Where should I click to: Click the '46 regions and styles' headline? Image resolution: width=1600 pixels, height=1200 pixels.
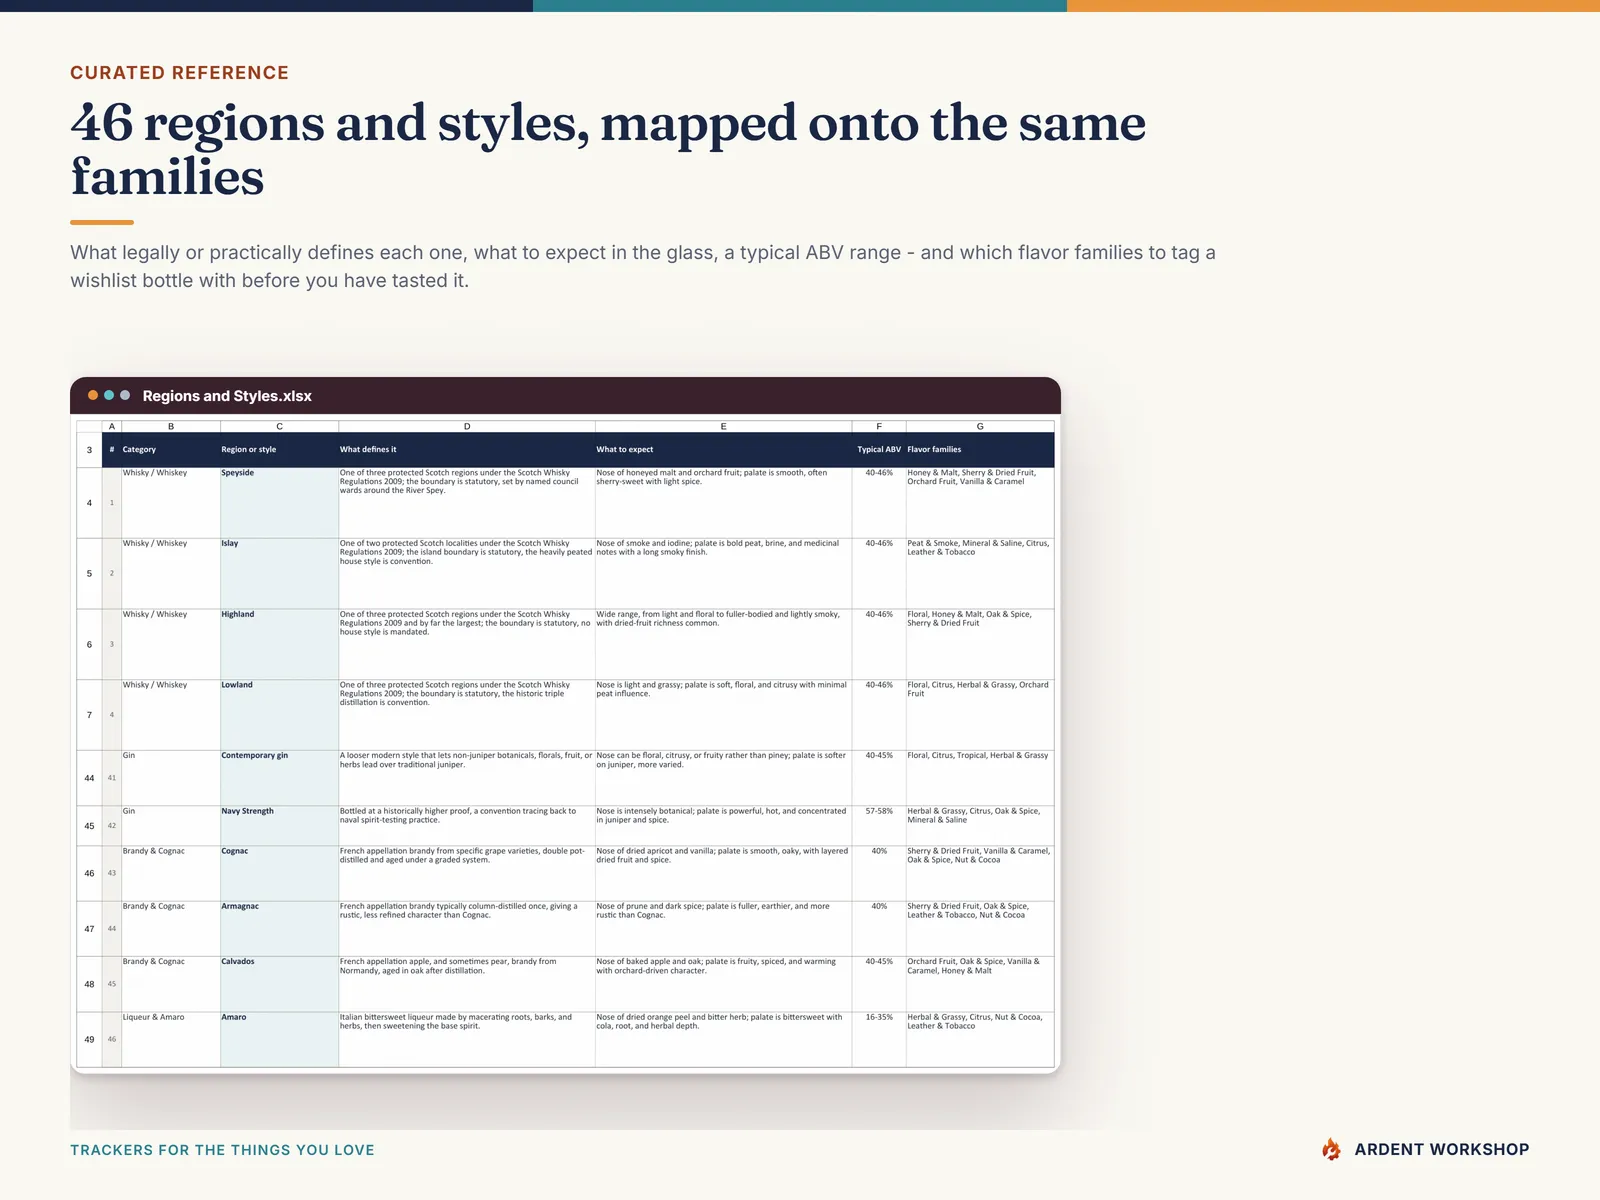coord(608,150)
